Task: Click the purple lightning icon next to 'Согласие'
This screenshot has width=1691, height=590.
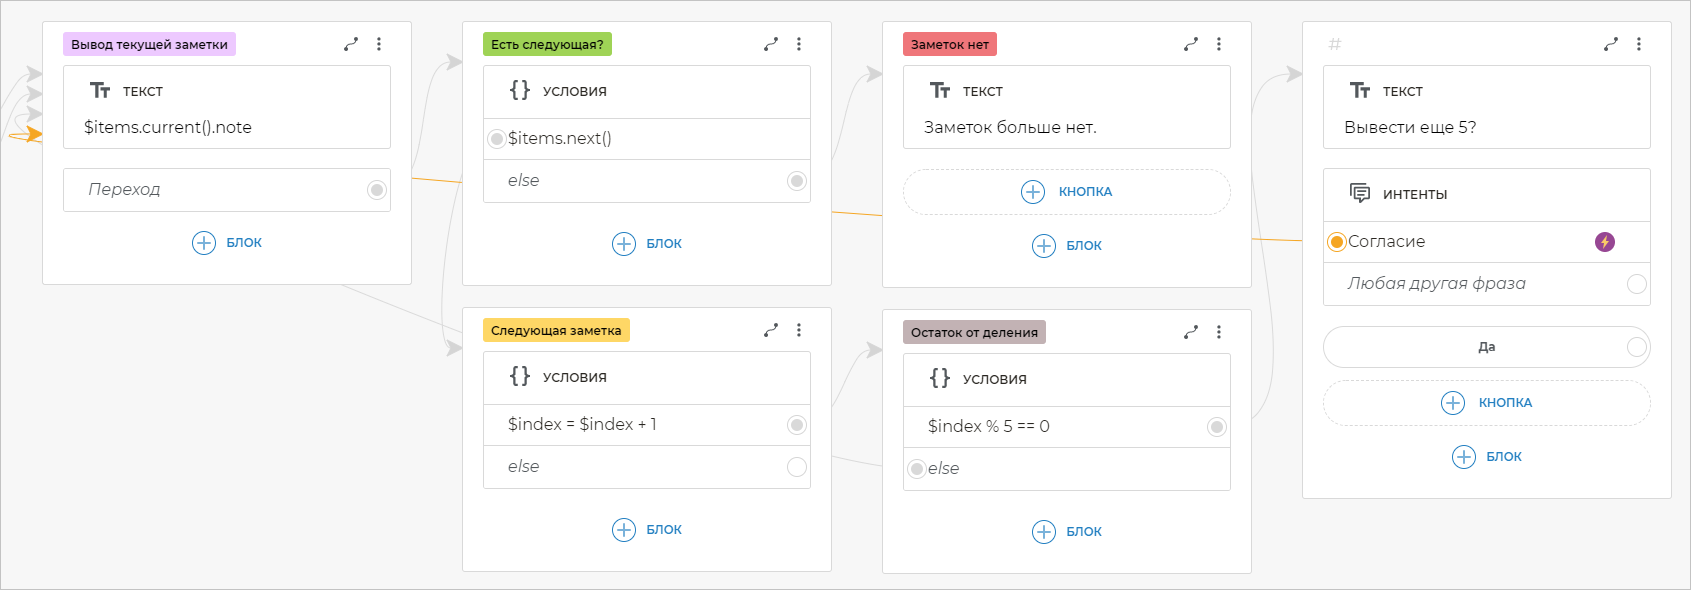Action: (x=1605, y=242)
